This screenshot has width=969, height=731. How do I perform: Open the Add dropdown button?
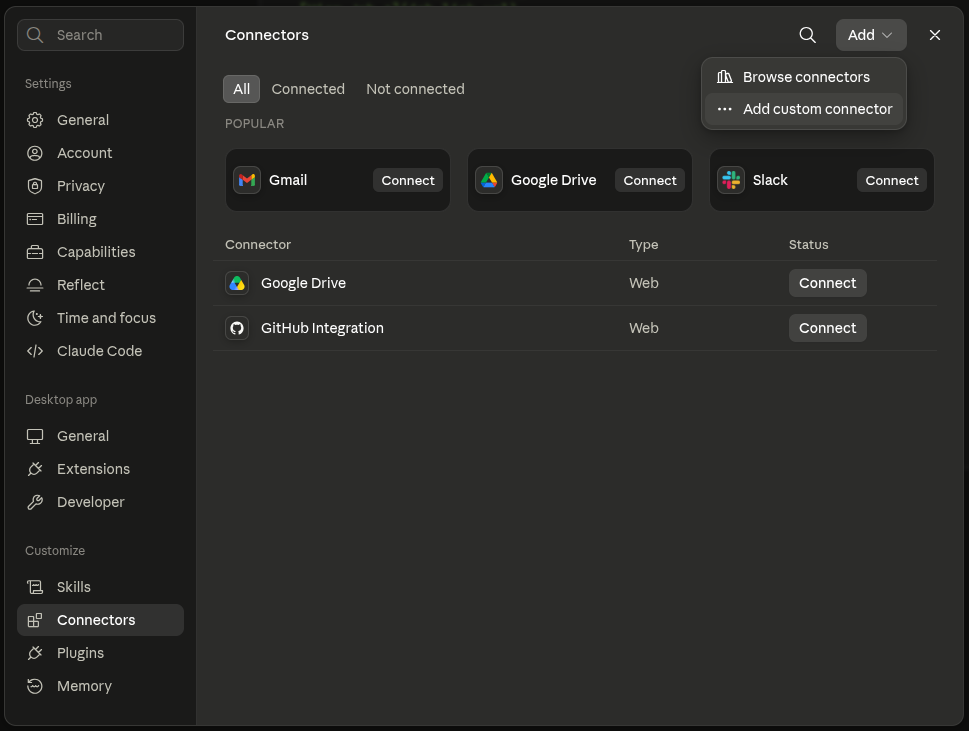point(871,35)
